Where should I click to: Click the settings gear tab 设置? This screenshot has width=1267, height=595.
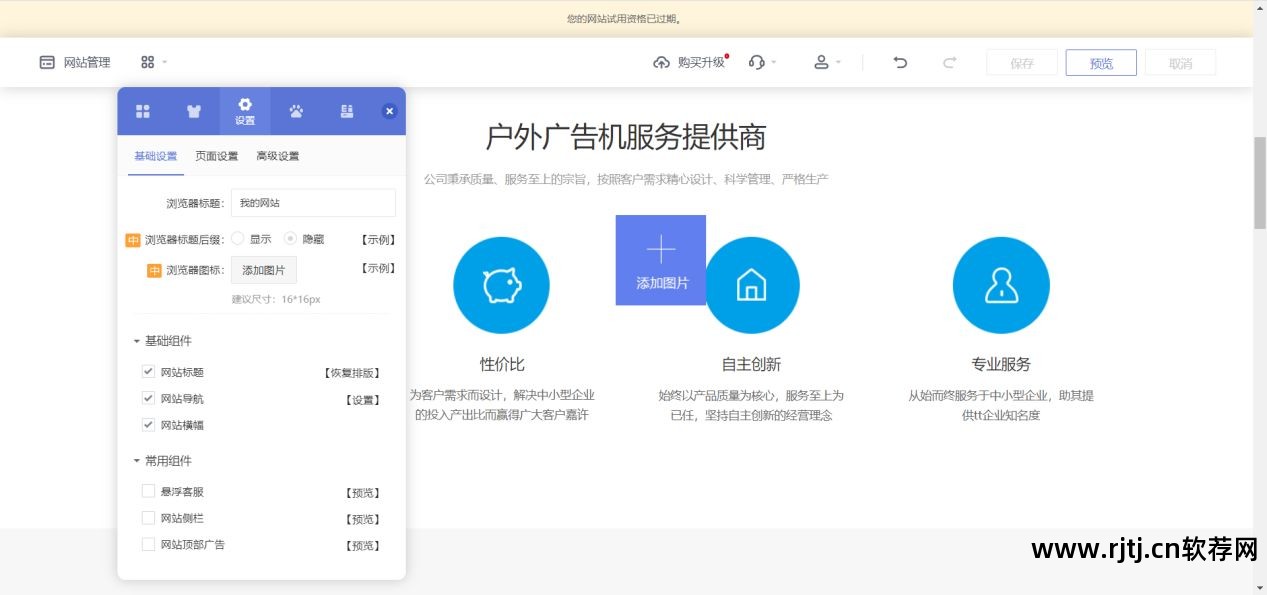245,111
